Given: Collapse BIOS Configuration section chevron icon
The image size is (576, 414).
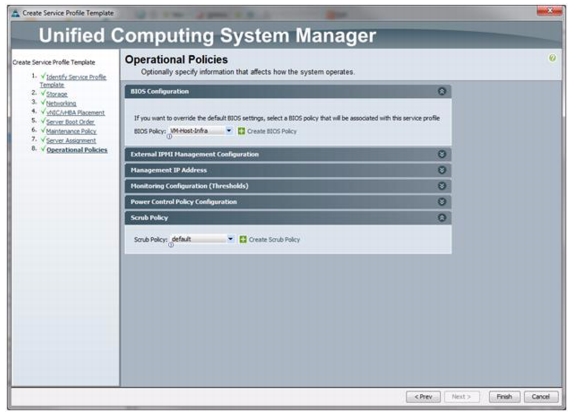Looking at the screenshot, I should pyautogui.click(x=442, y=91).
